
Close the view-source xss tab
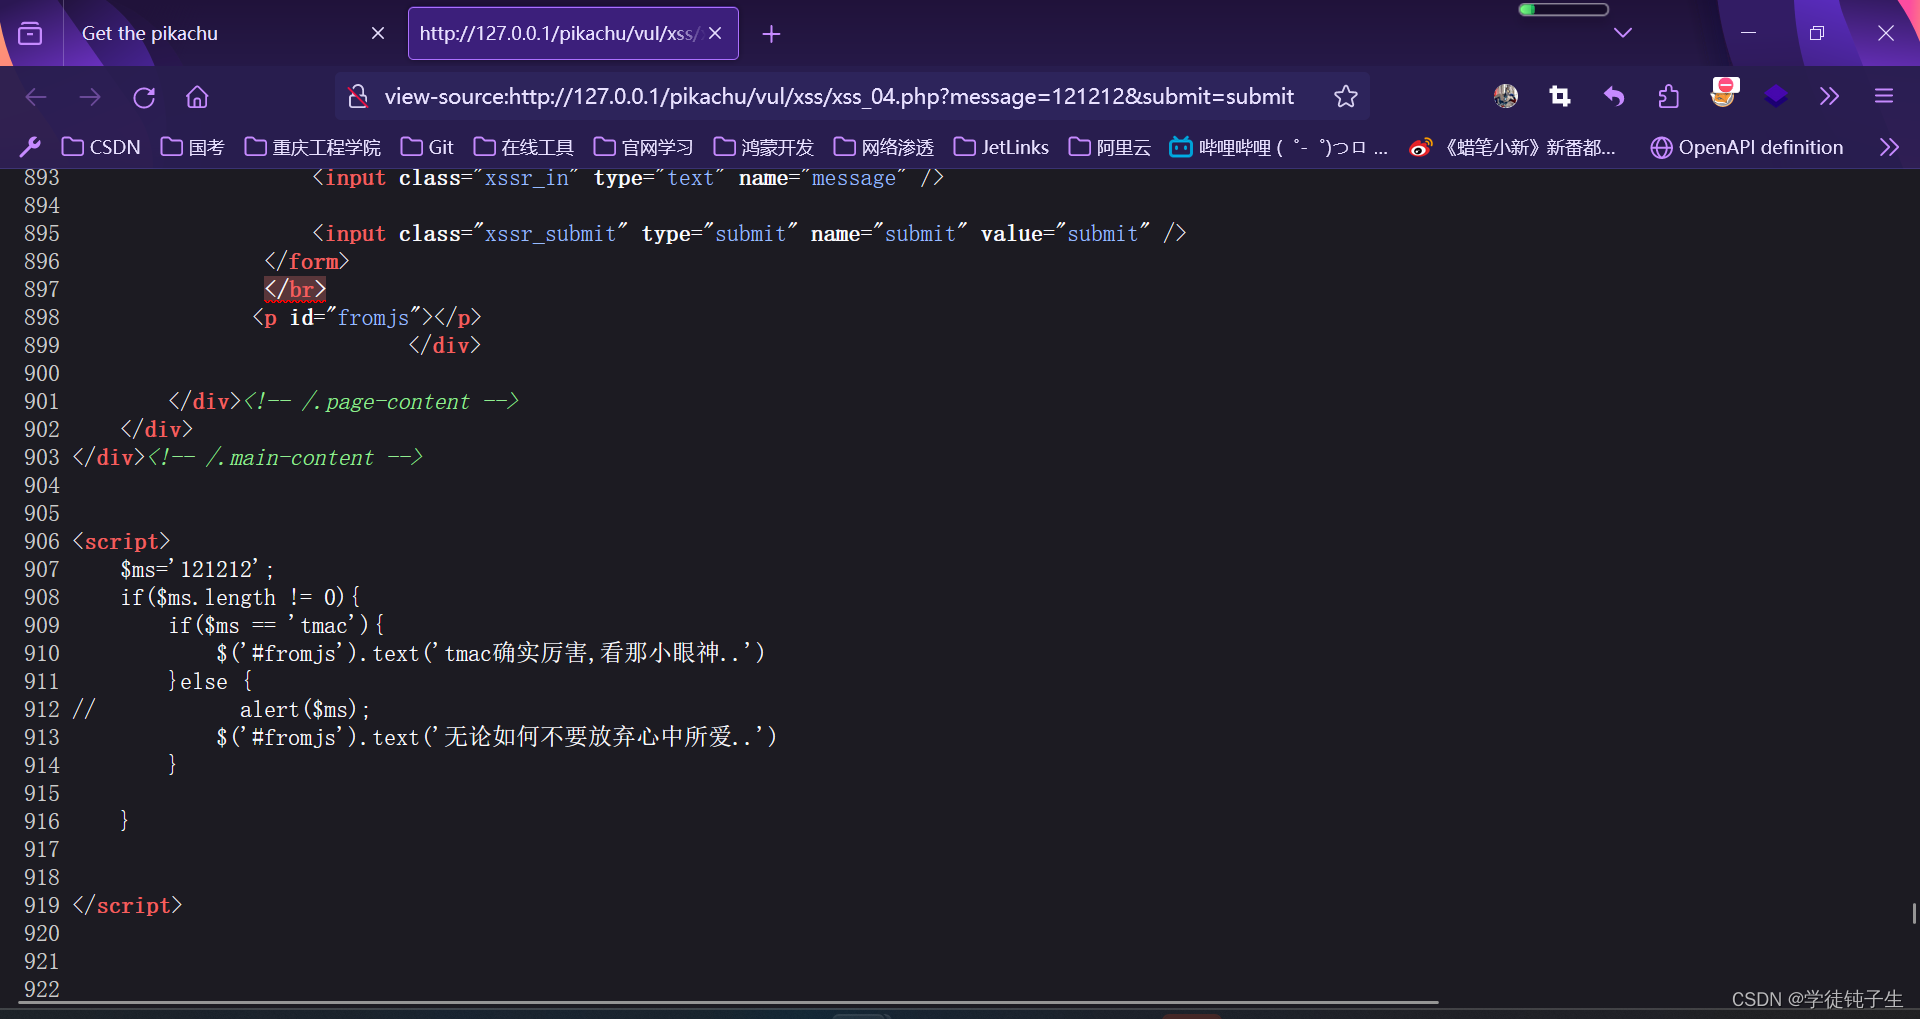click(715, 33)
